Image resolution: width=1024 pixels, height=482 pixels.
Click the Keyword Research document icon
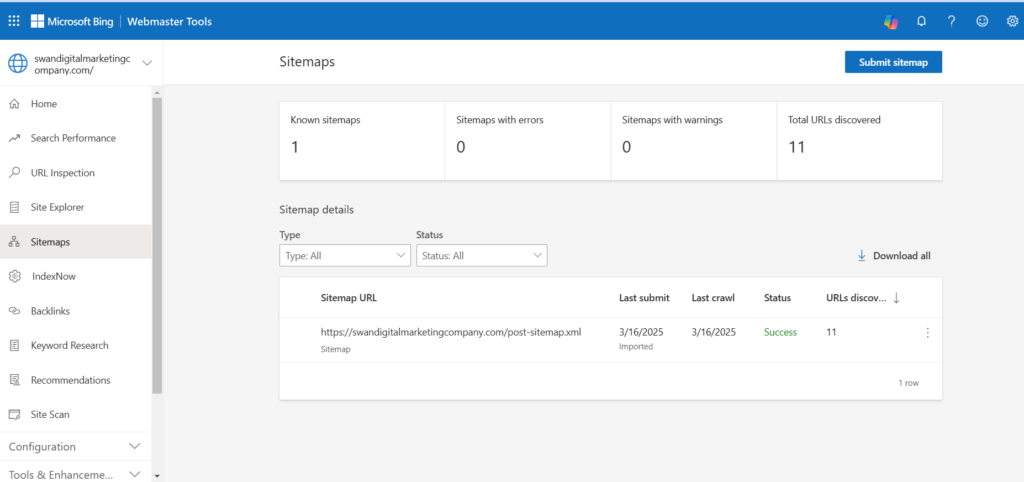click(14, 345)
